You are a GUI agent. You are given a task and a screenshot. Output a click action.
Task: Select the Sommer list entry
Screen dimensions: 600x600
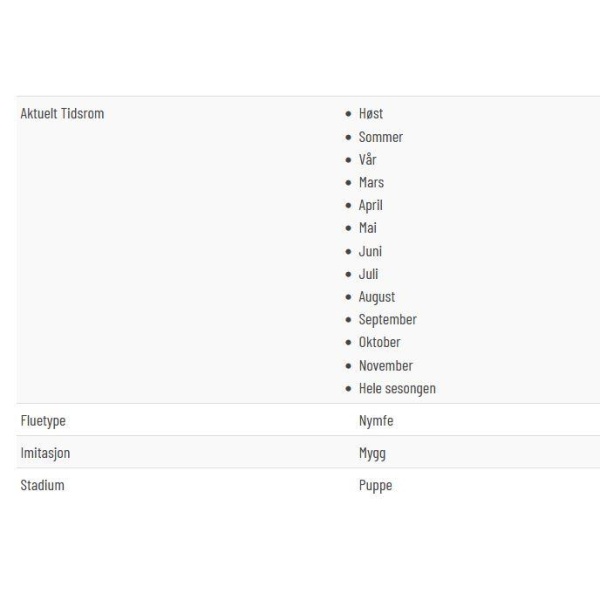pyautogui.click(x=380, y=137)
